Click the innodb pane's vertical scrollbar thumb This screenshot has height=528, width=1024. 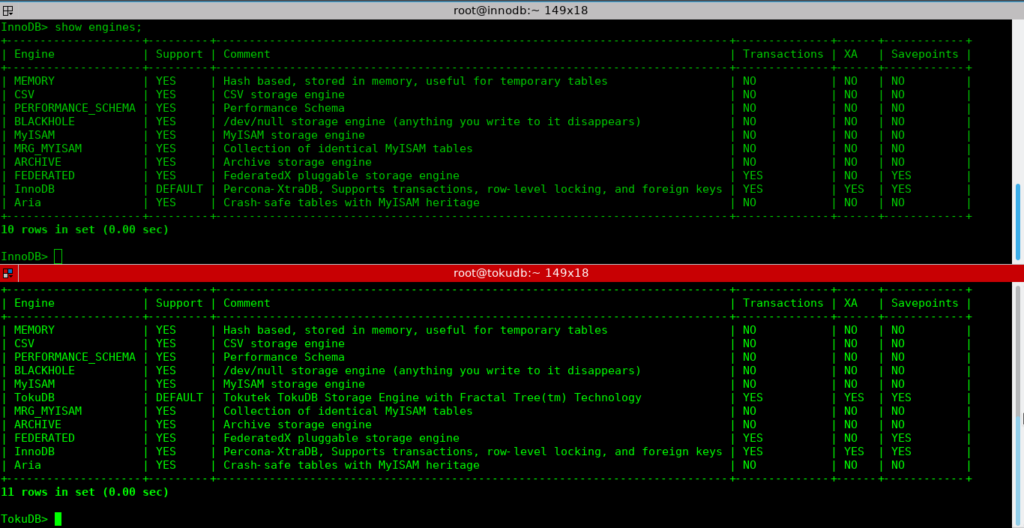(x=1018, y=222)
